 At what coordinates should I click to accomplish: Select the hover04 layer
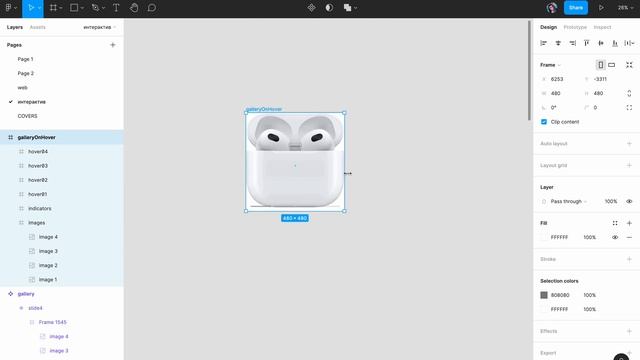[62, 152]
